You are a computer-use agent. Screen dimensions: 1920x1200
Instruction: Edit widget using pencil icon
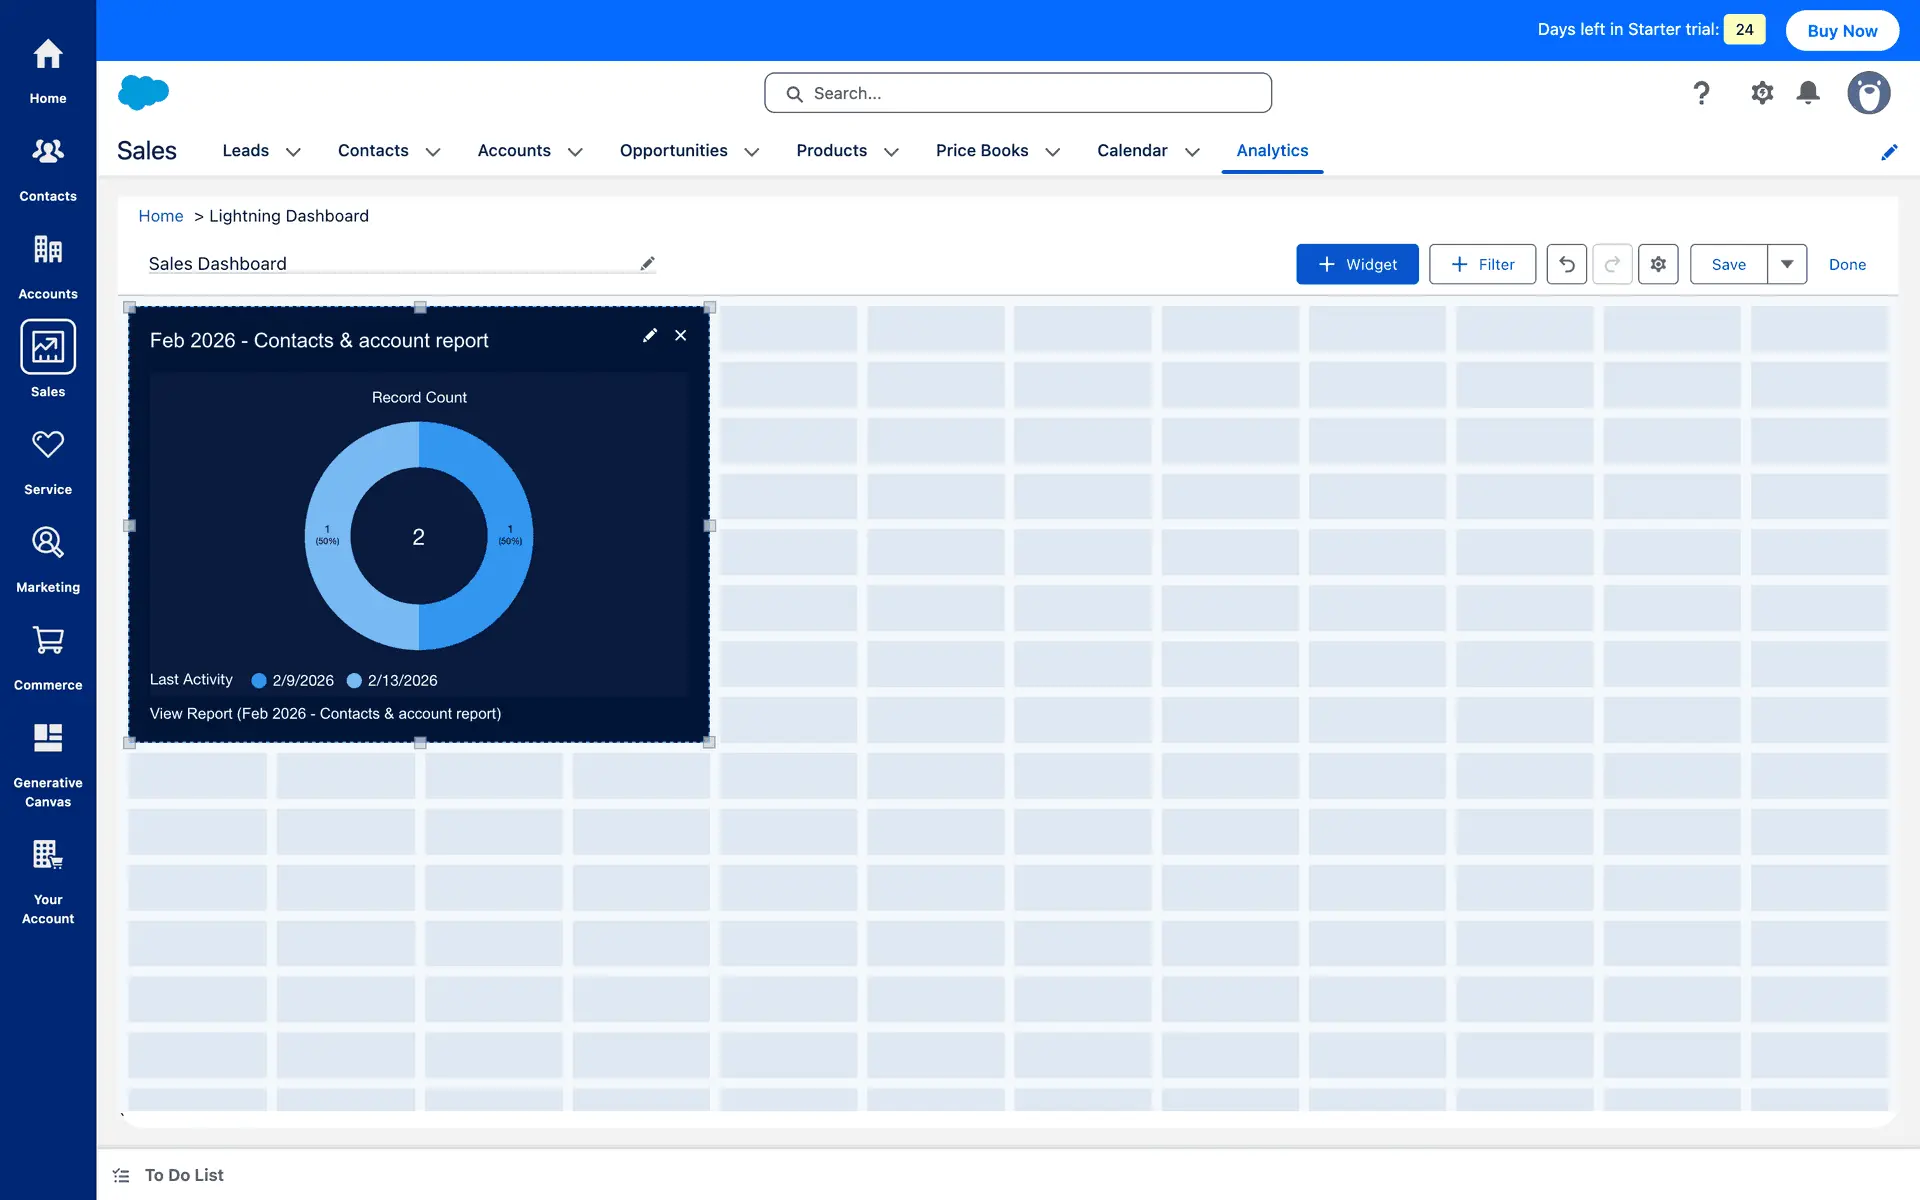(650, 336)
